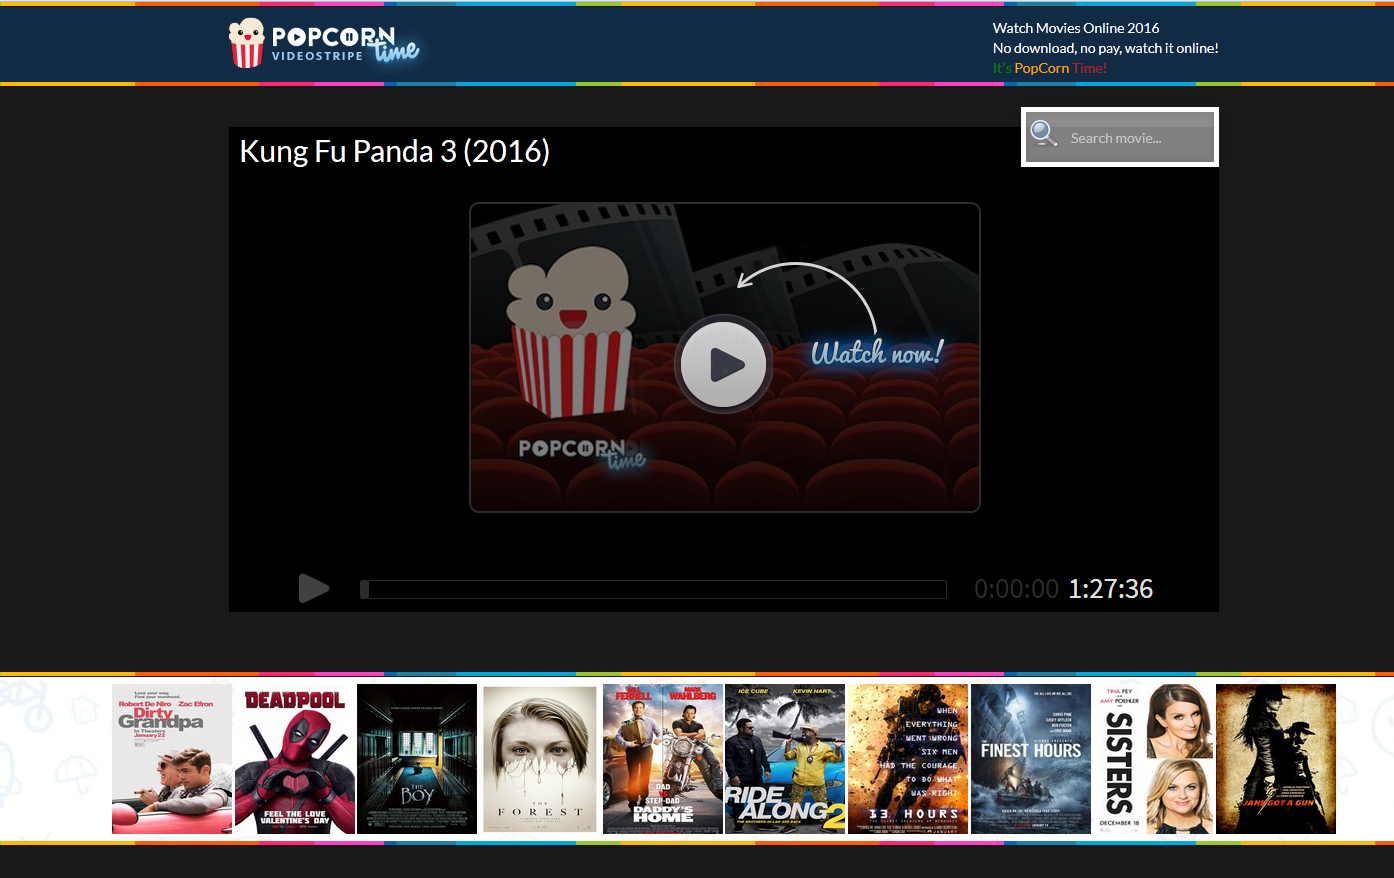The width and height of the screenshot is (1394, 878).
Task: Click the 0:00:00 elapsed time
Action: point(1016,589)
